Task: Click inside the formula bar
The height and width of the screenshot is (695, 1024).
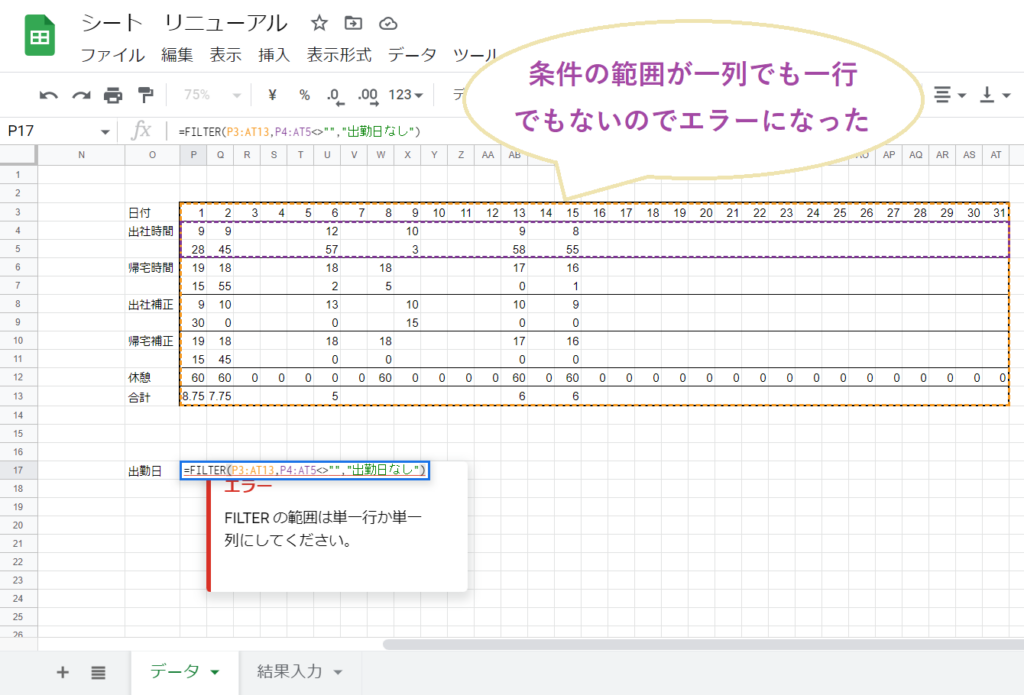Action: pos(300,129)
